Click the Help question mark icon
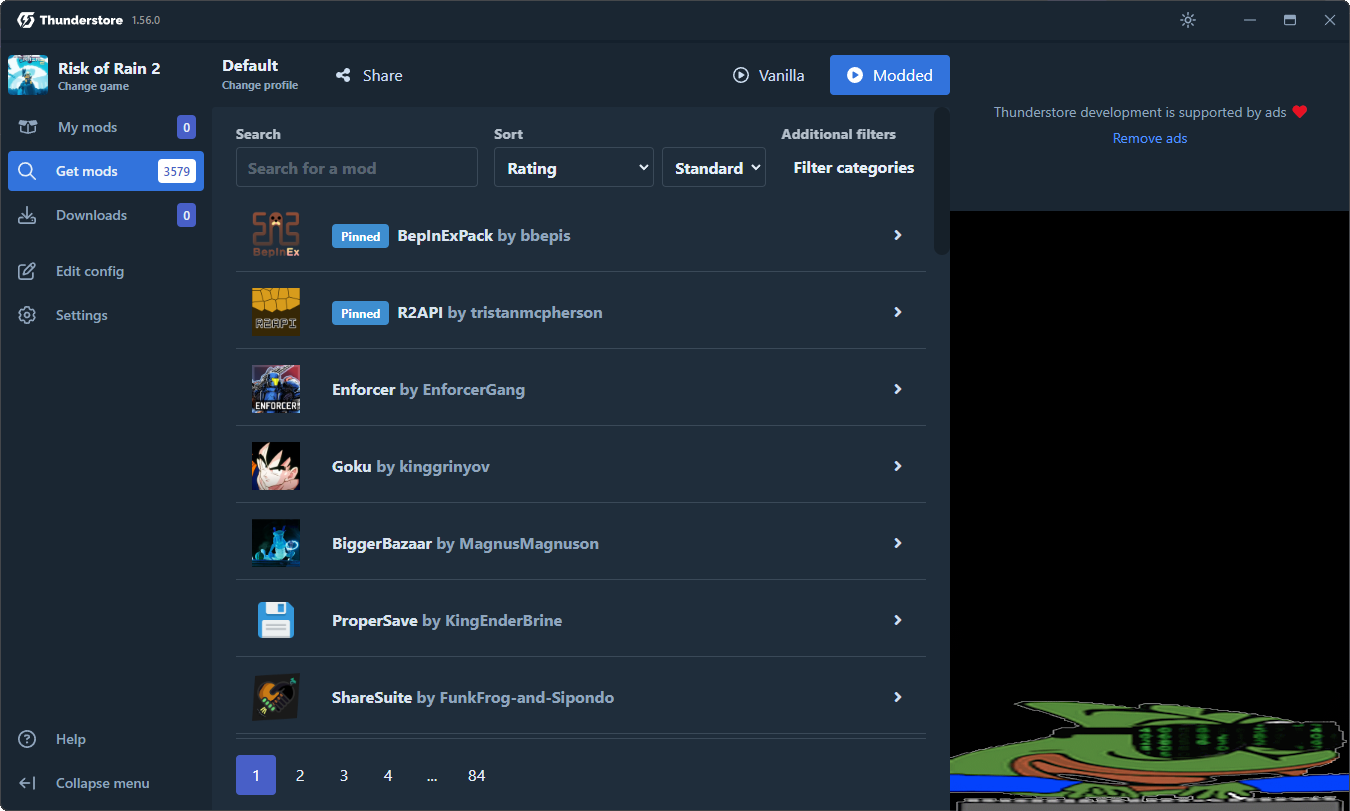This screenshot has width=1350, height=811. click(27, 739)
